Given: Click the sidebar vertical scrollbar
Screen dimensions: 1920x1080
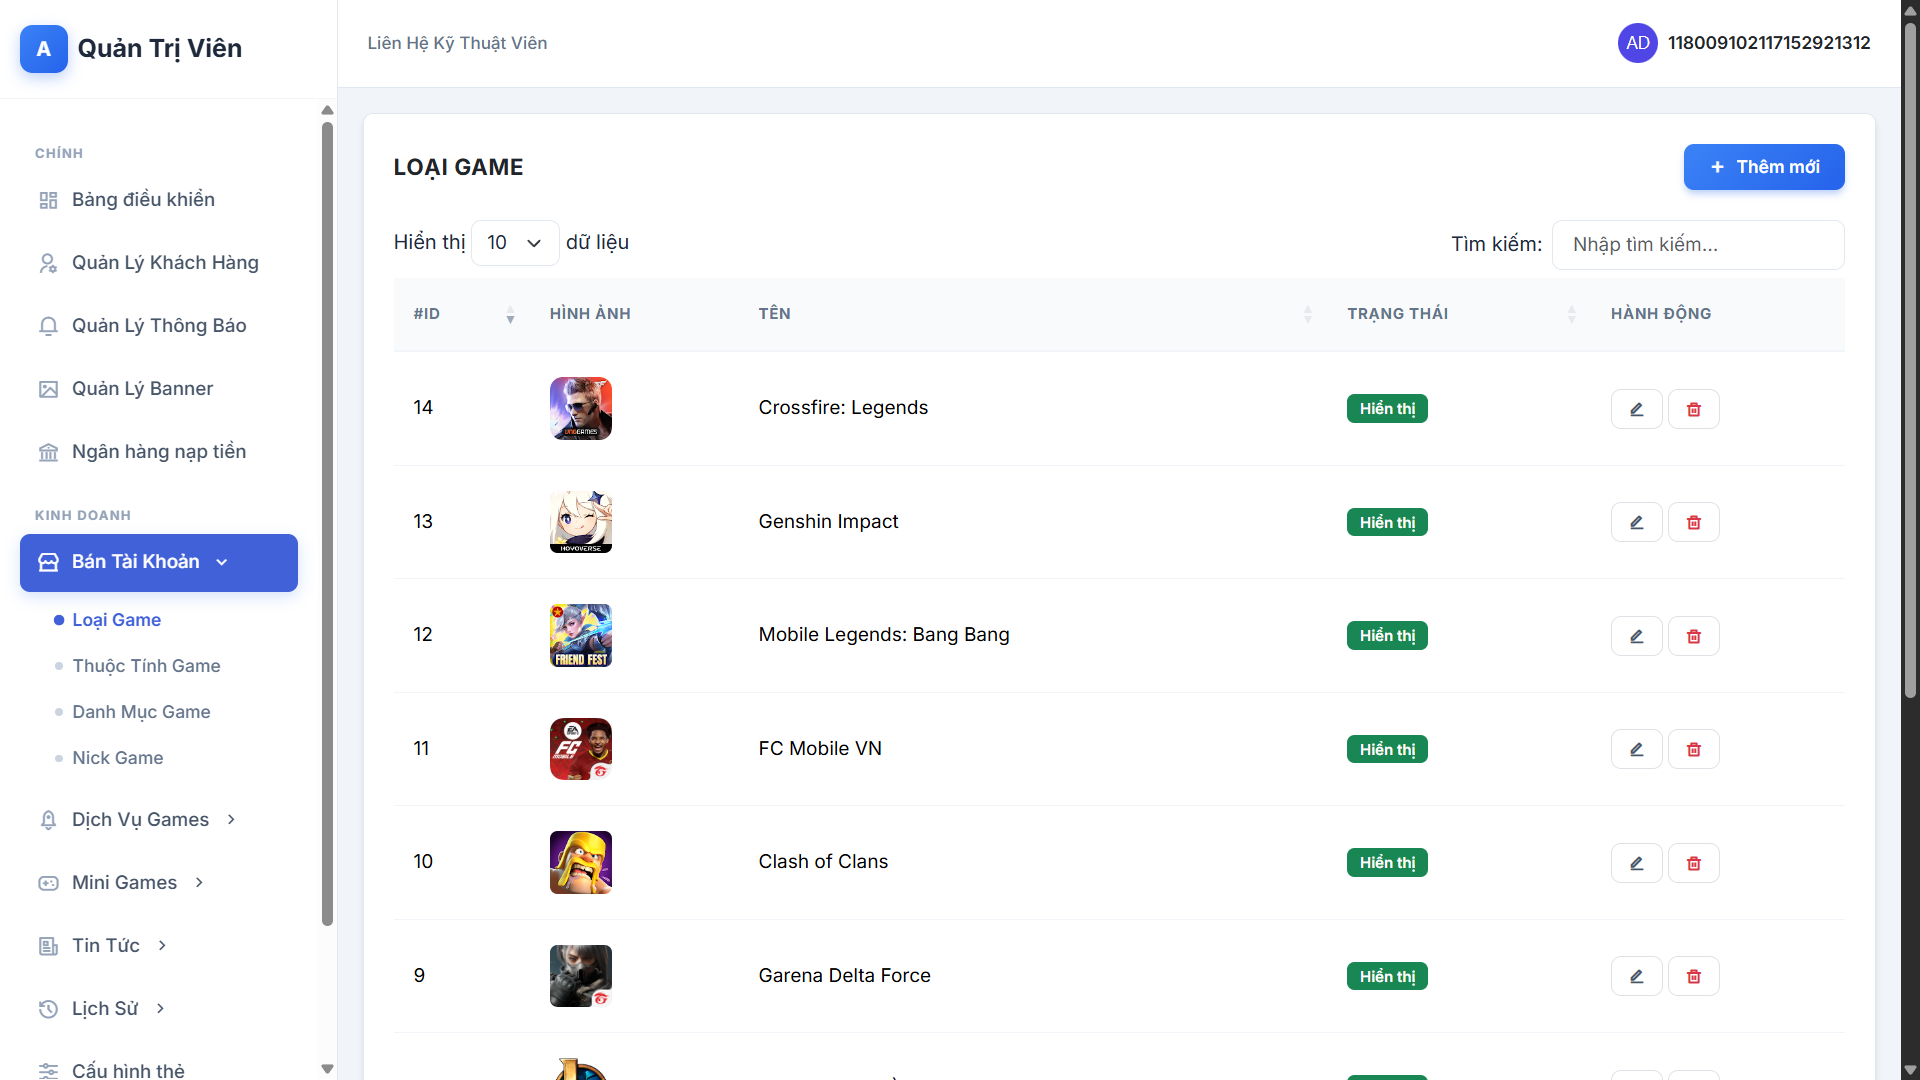Looking at the screenshot, I should (327, 520).
